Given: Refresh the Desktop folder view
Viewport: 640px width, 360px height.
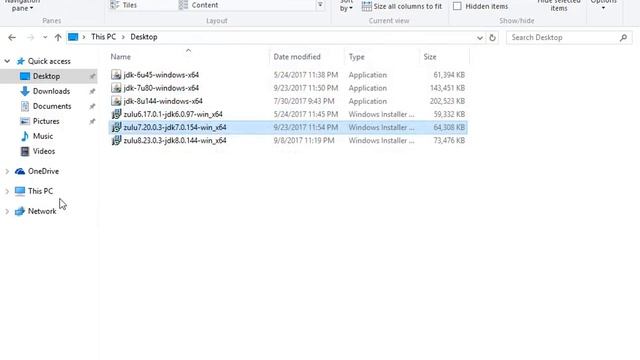Looking at the screenshot, I should click(x=493, y=38).
